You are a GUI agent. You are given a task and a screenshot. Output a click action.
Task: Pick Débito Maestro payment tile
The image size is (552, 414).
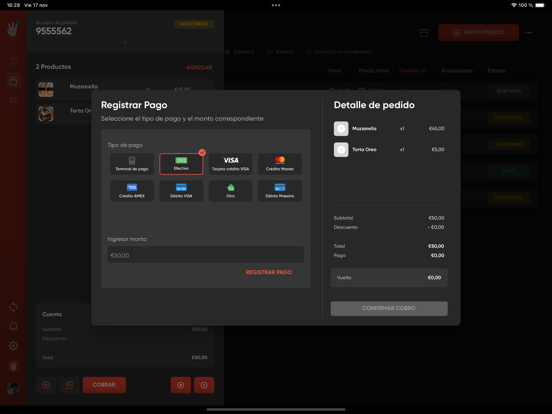pos(280,191)
